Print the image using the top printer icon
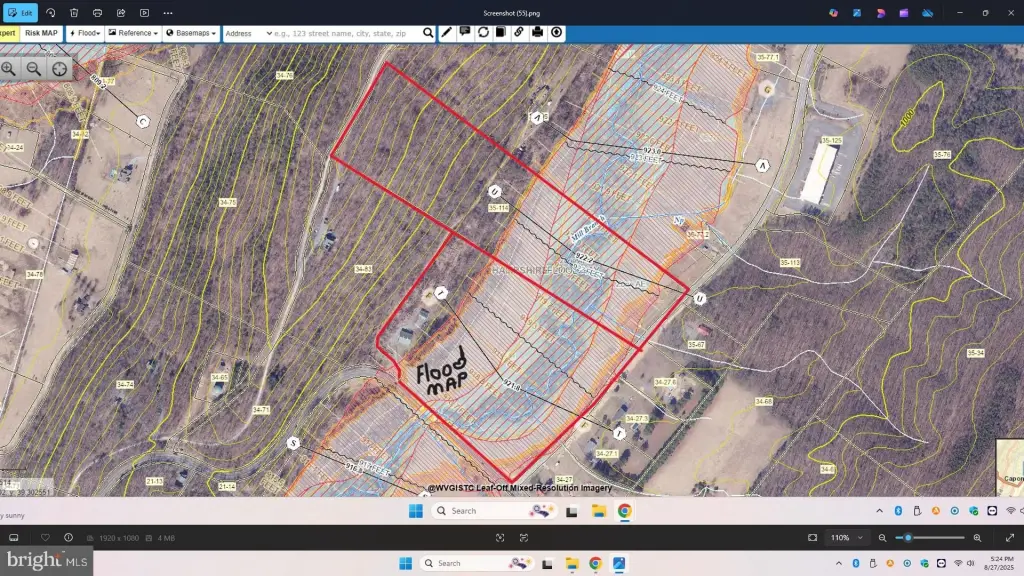Viewport: 1024px width, 576px height. pos(97,13)
